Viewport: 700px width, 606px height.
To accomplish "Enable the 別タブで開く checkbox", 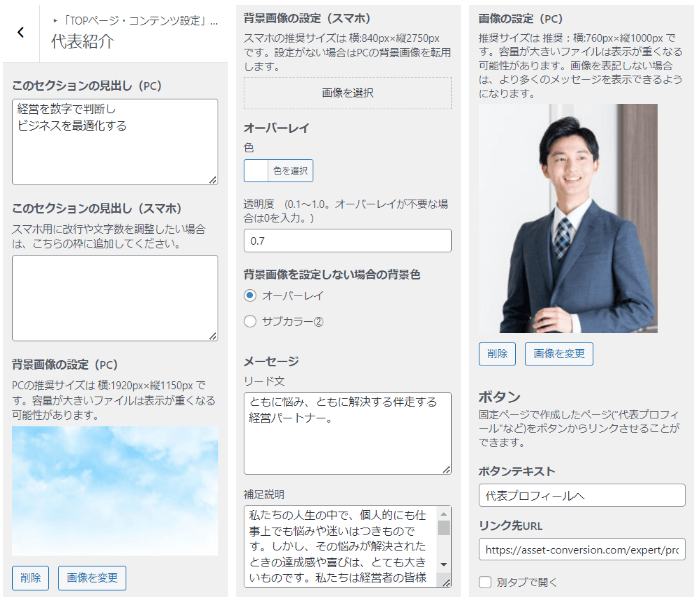I will 485,582.
